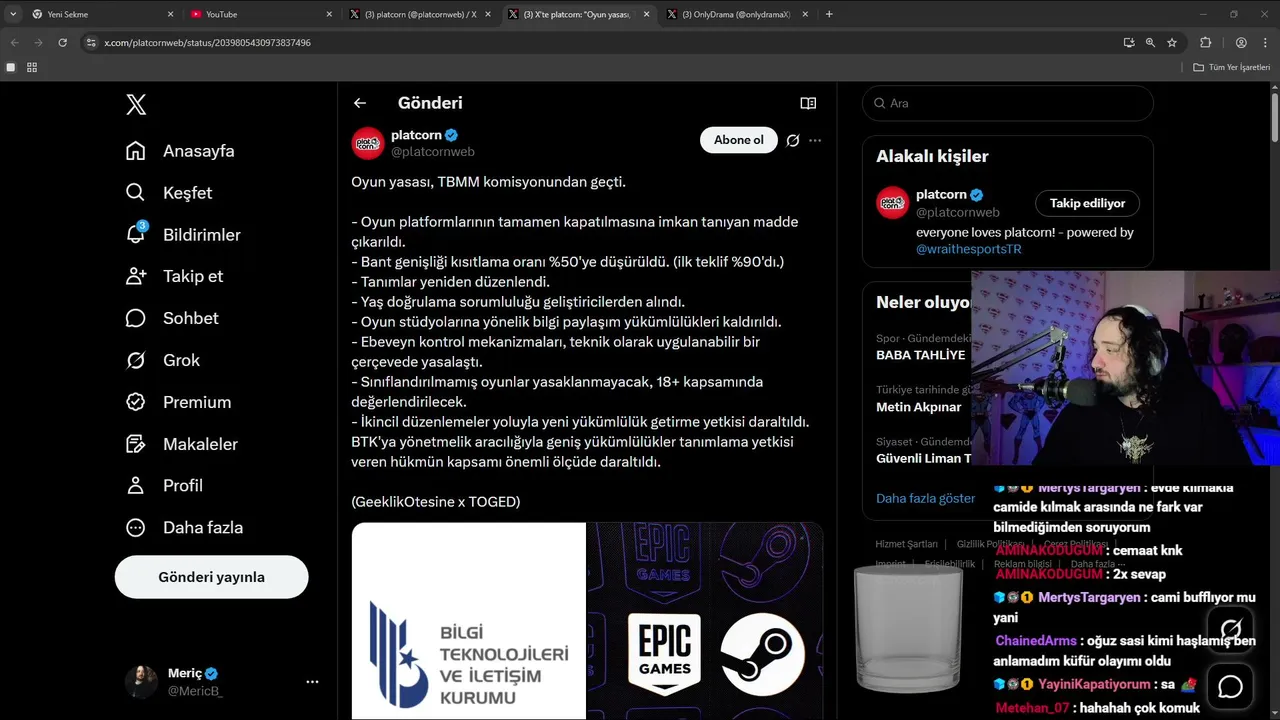Open Hizmet Şartları footer link
Viewport: 1280px width, 720px height.
click(906, 544)
